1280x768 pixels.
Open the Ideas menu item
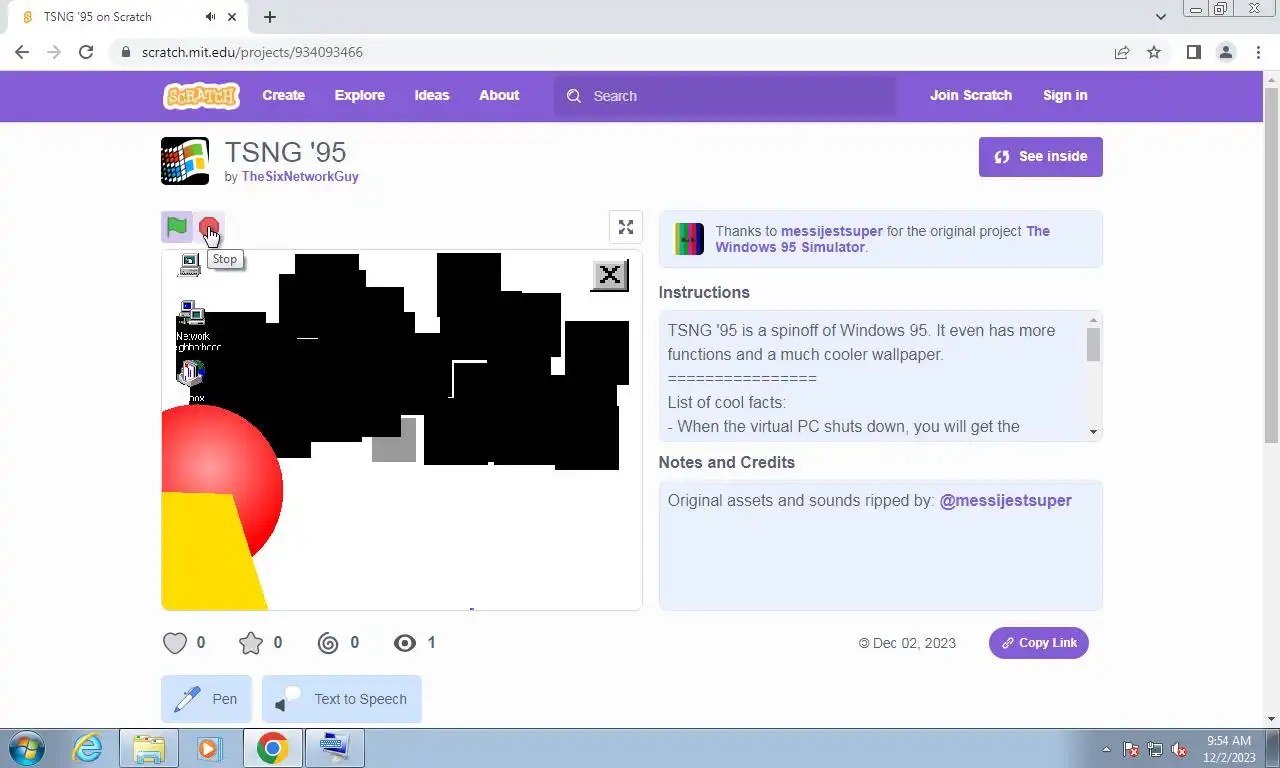(432, 96)
